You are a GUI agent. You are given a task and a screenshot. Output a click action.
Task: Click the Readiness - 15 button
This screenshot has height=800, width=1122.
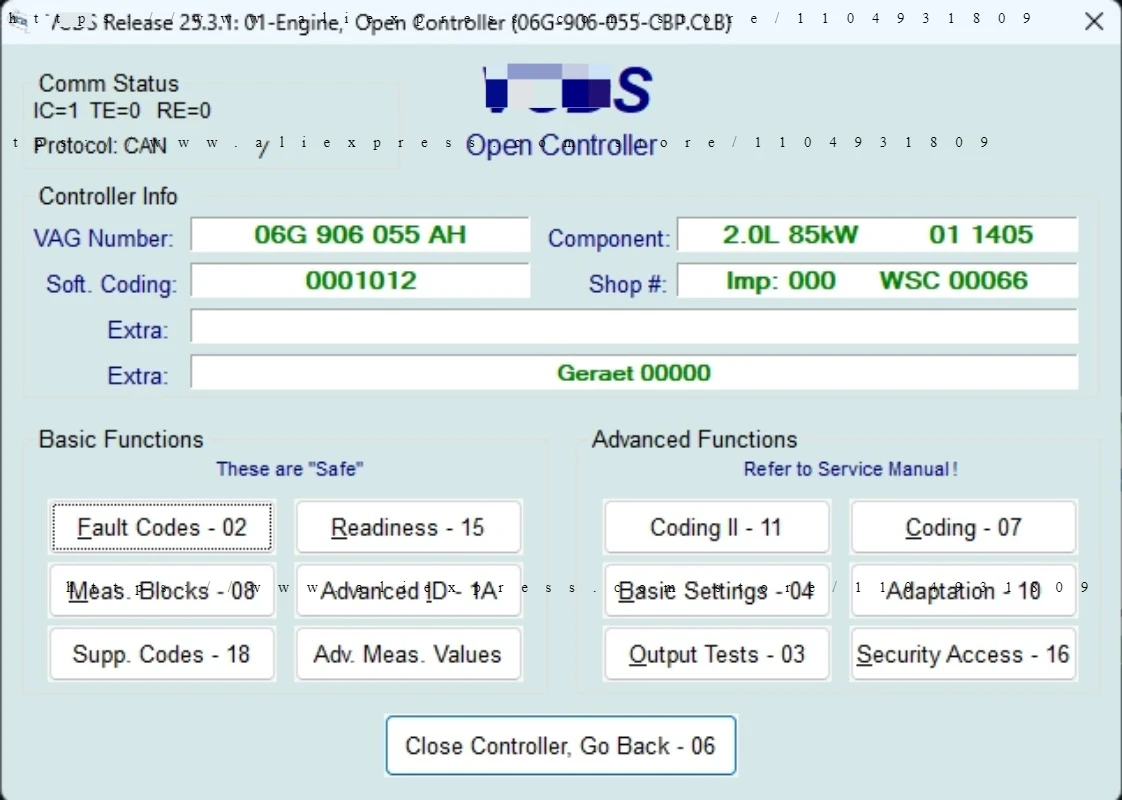(409, 527)
